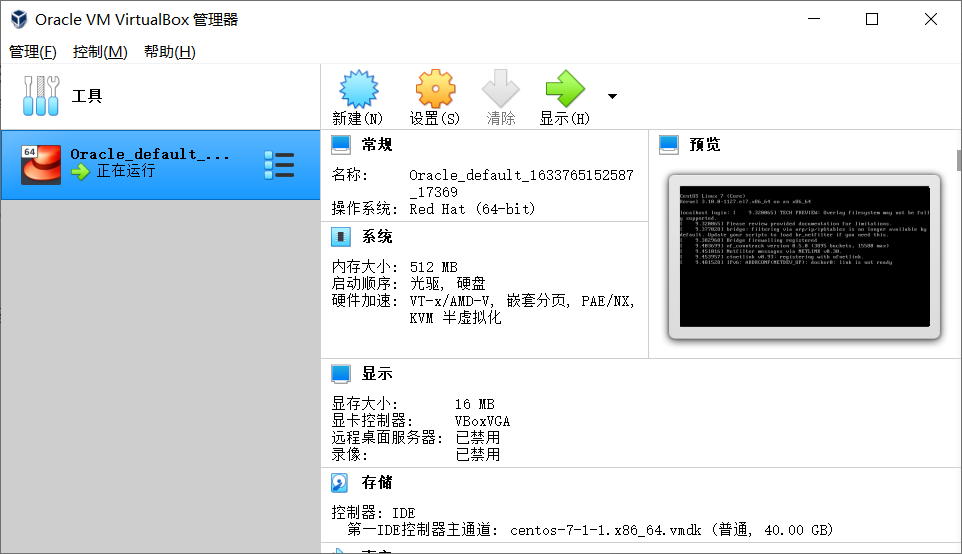Click the VM name Oracle_default_1633765152587
This screenshot has width=962, height=554.
coord(521,183)
